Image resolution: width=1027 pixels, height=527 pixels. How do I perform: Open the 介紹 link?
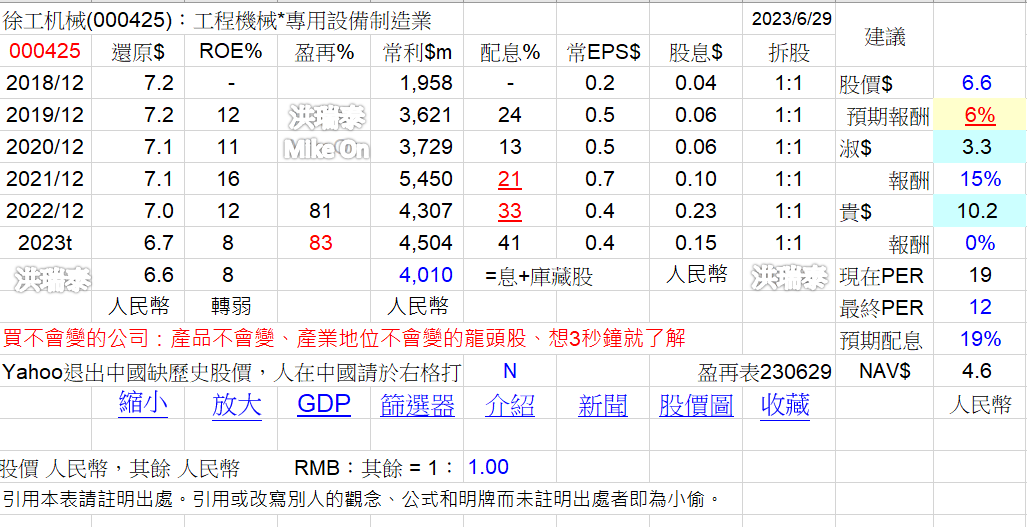click(510, 405)
